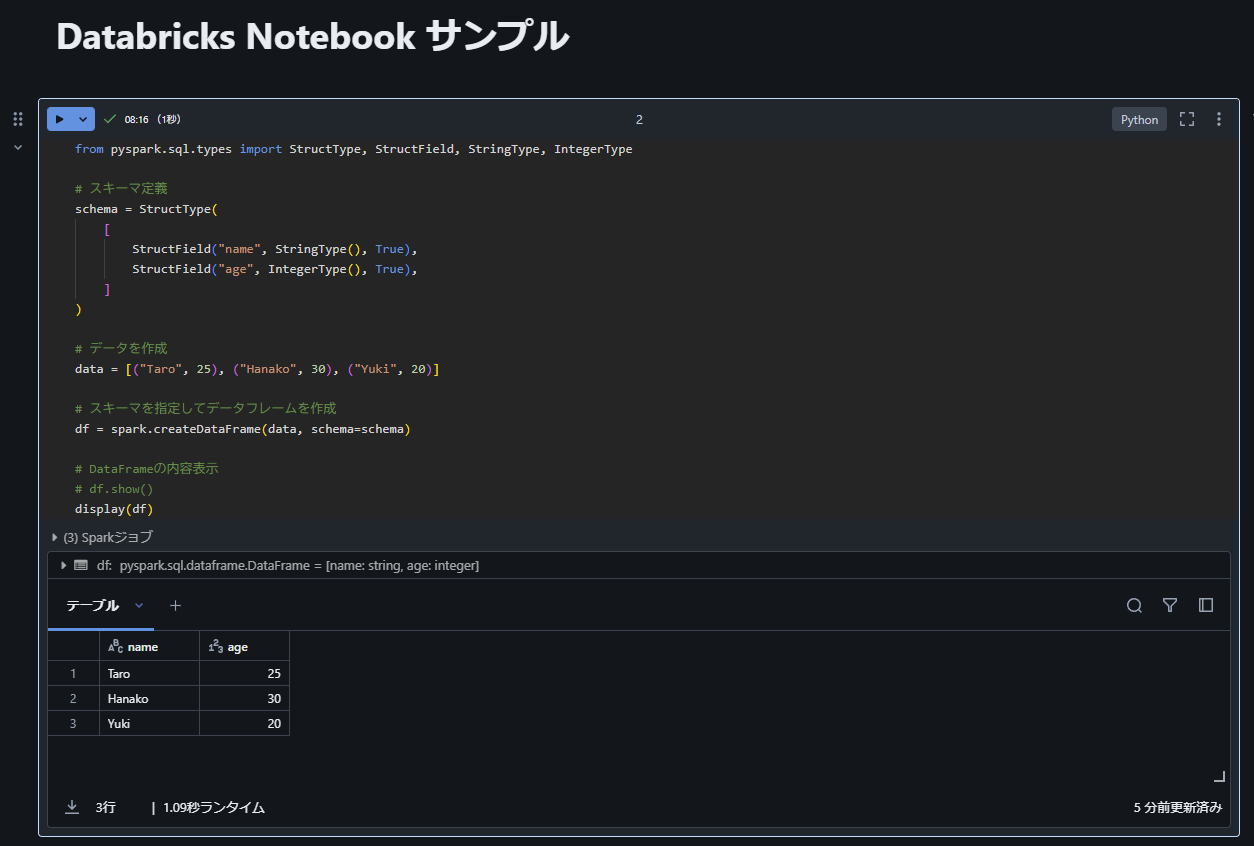
Task: Select the Hanako row in the results
Action: click(x=128, y=698)
